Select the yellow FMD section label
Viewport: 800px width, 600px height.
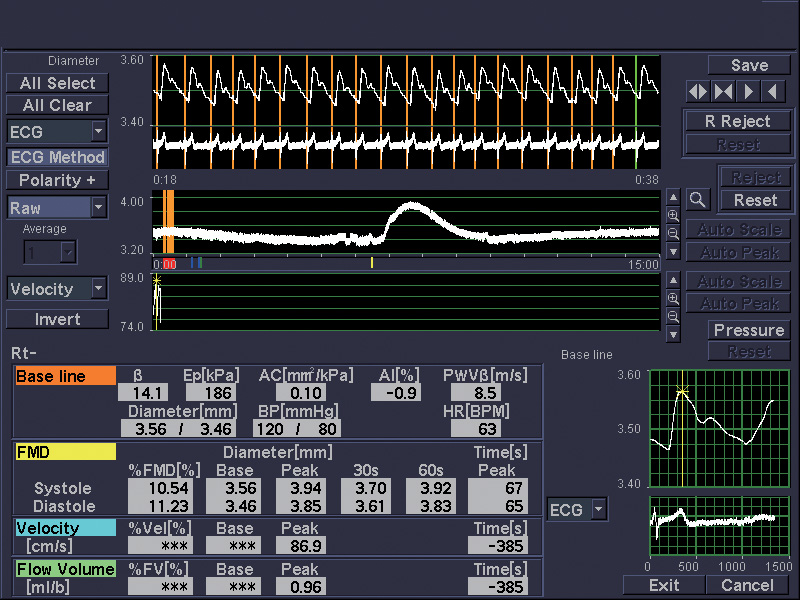click(65, 452)
